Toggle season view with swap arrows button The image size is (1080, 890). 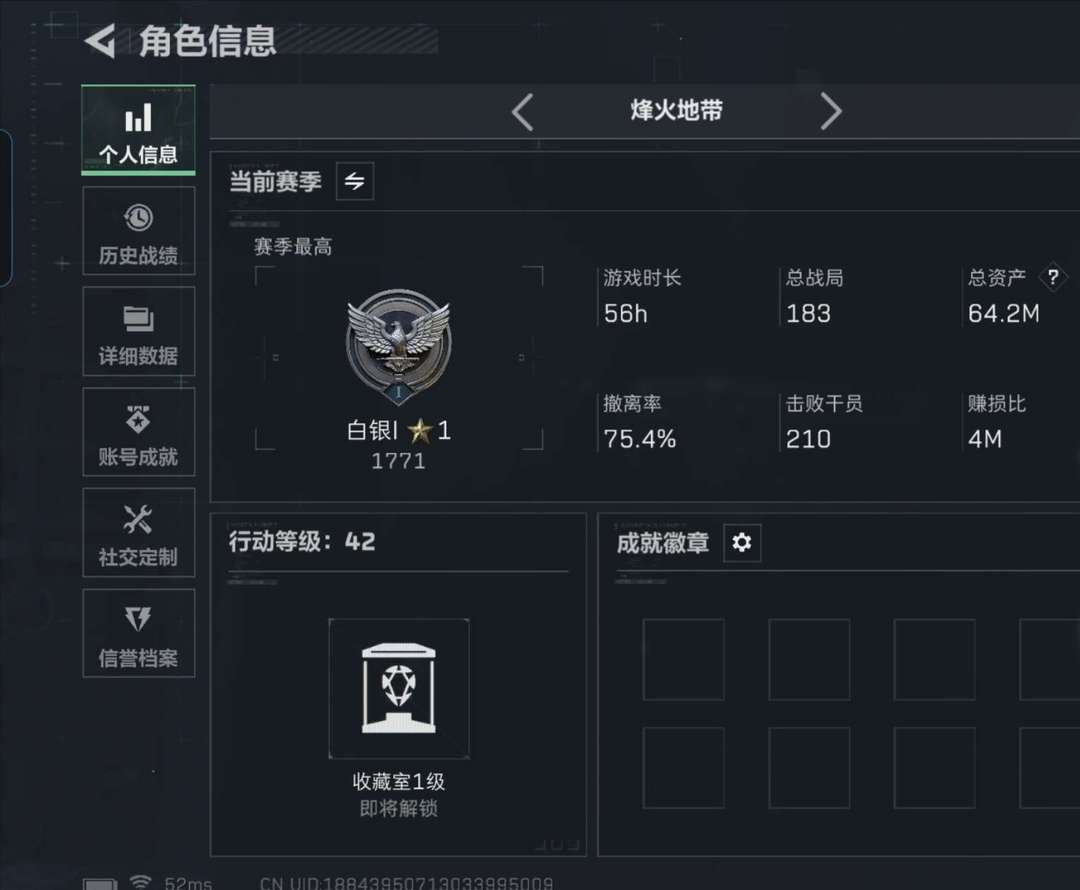click(355, 181)
